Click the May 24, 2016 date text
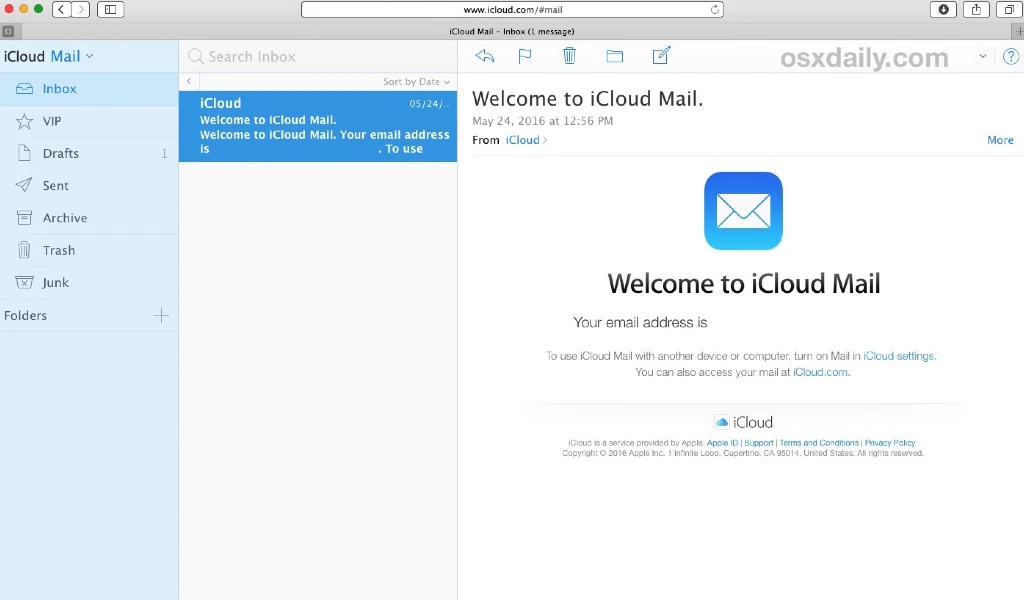This screenshot has width=1024, height=600. point(543,121)
